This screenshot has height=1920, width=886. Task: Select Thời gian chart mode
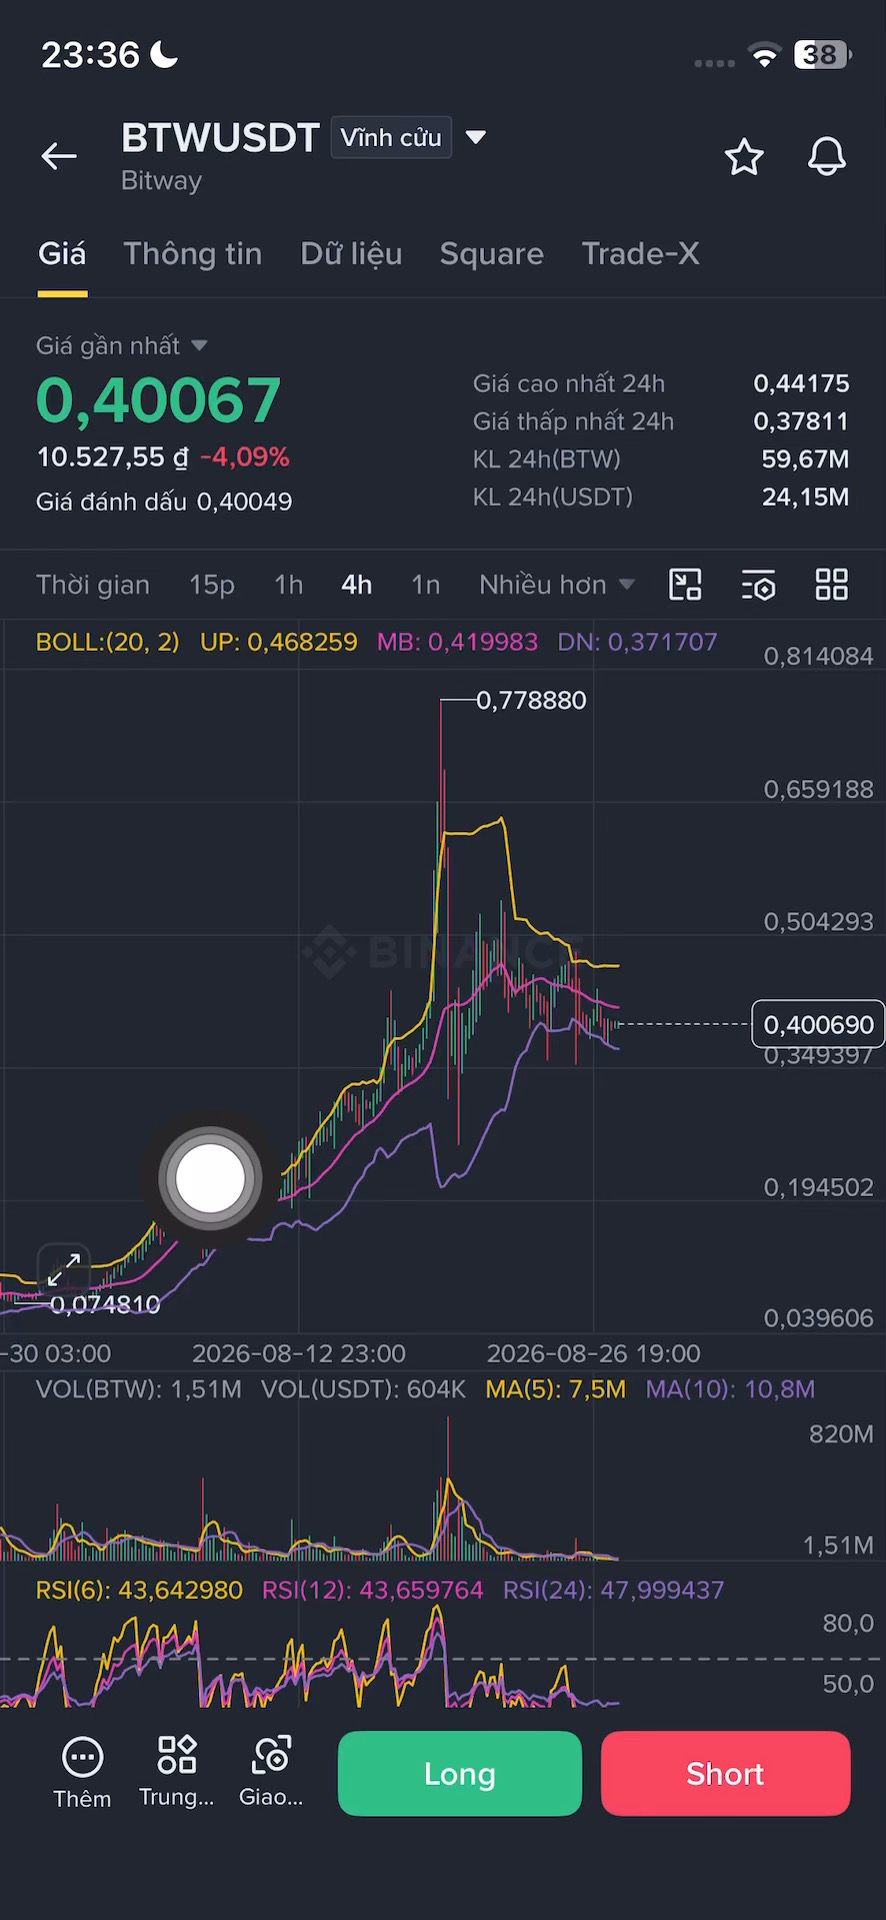point(93,585)
